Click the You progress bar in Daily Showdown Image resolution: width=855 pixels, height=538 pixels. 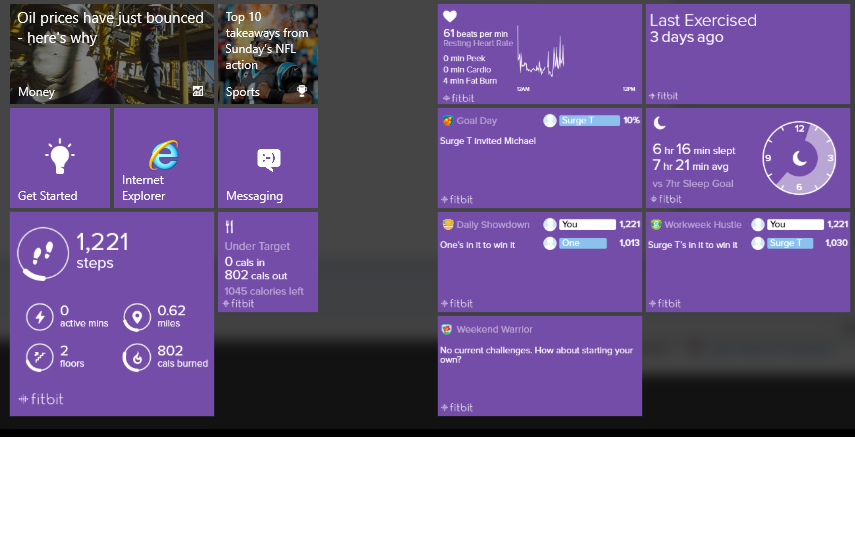coord(587,224)
